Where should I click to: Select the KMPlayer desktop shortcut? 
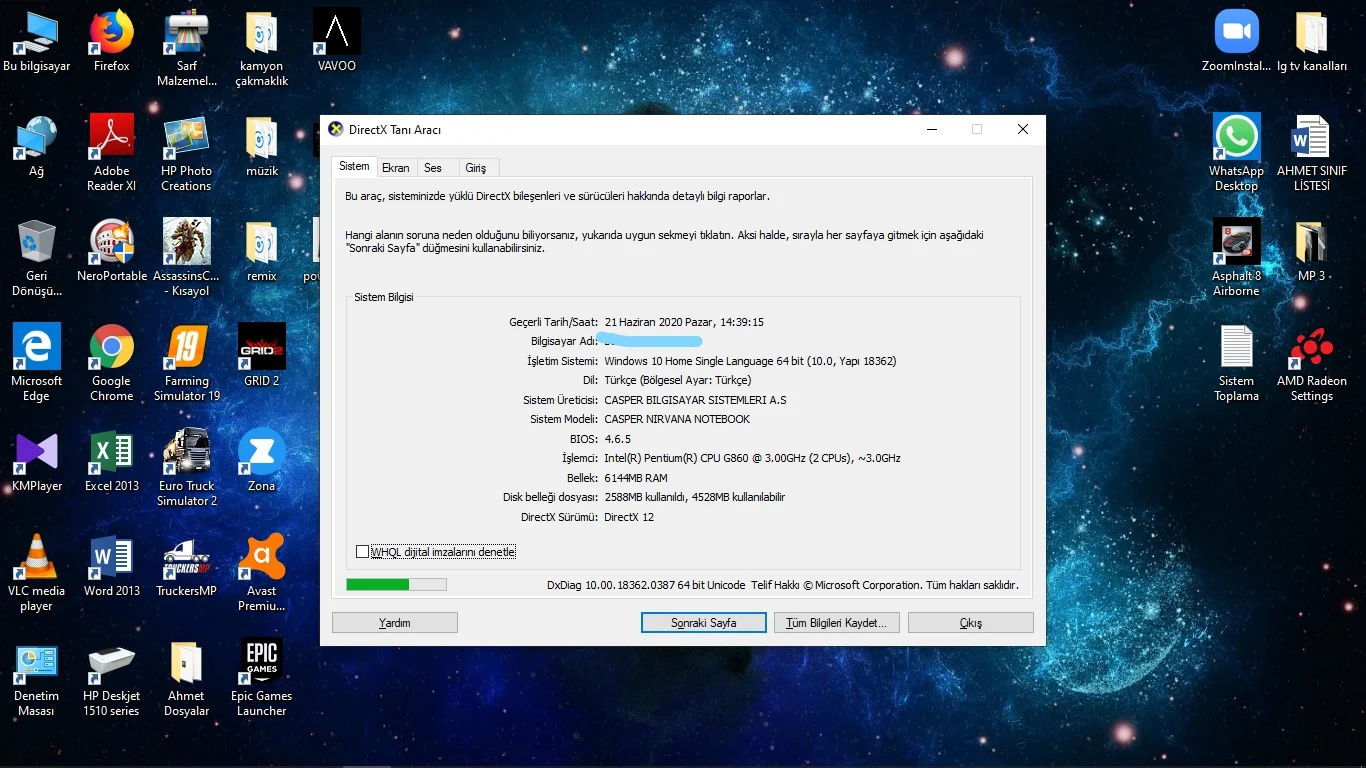(37, 463)
